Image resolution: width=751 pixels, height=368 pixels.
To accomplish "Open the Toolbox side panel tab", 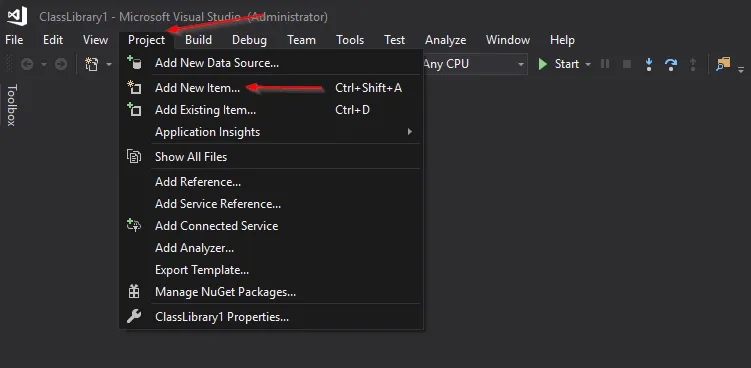I will tap(11, 105).
